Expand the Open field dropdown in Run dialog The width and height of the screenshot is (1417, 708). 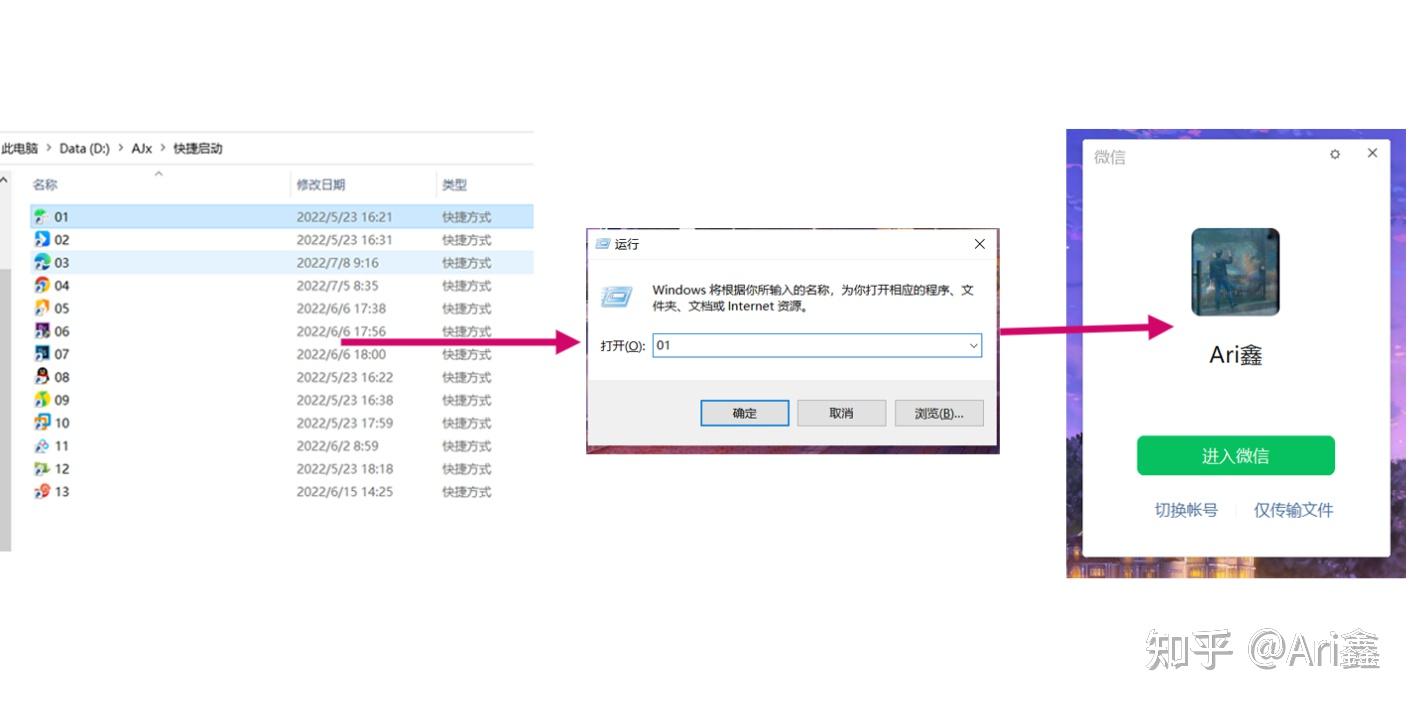tap(973, 346)
